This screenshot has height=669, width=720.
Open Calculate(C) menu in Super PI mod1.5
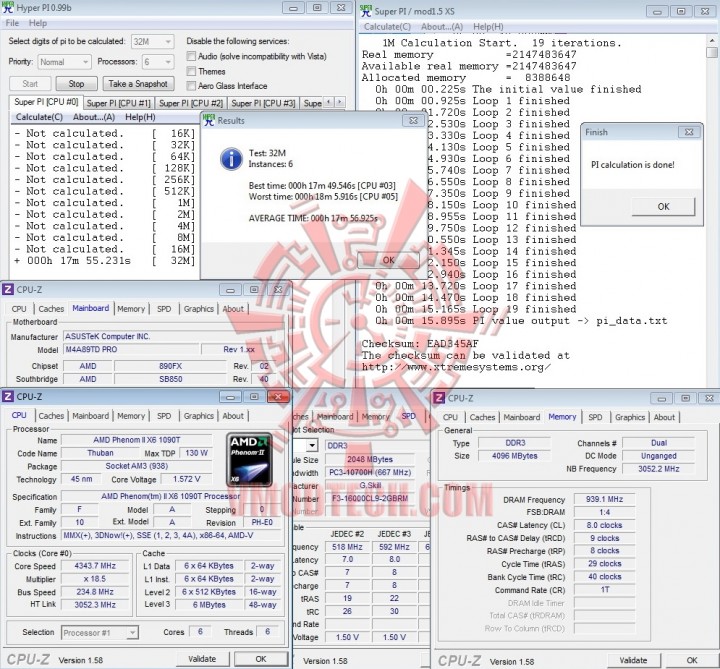tap(387, 27)
